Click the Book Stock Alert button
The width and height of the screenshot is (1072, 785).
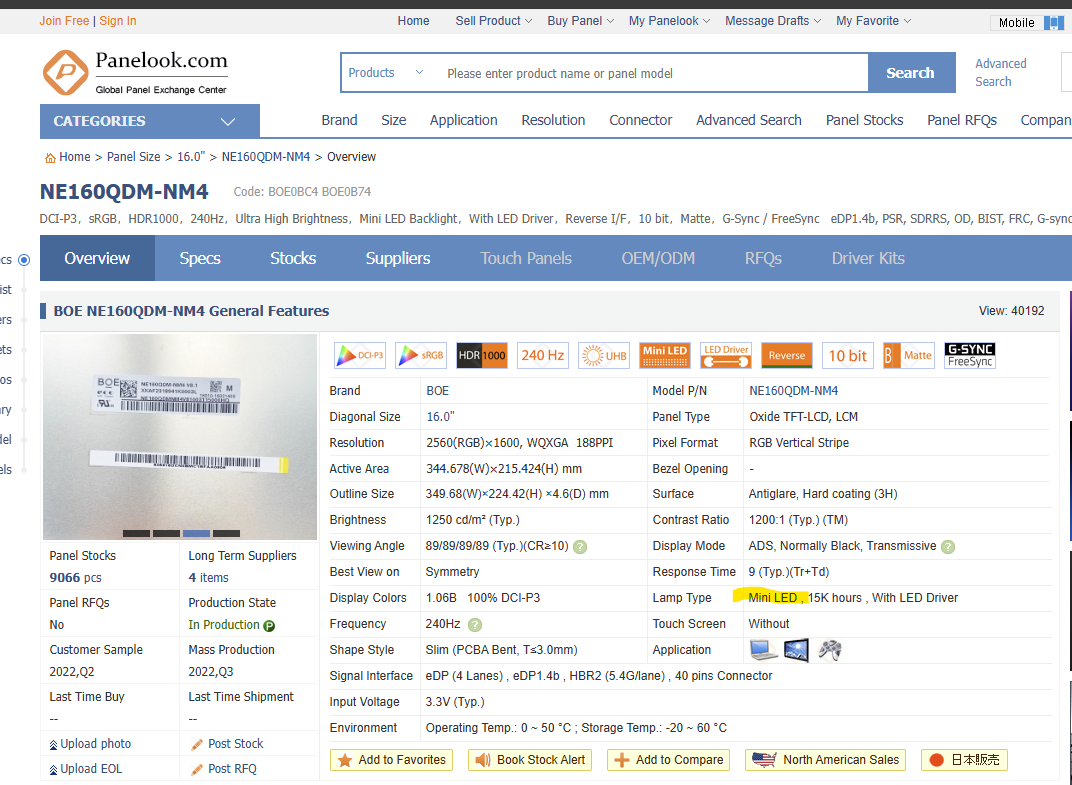click(530, 760)
